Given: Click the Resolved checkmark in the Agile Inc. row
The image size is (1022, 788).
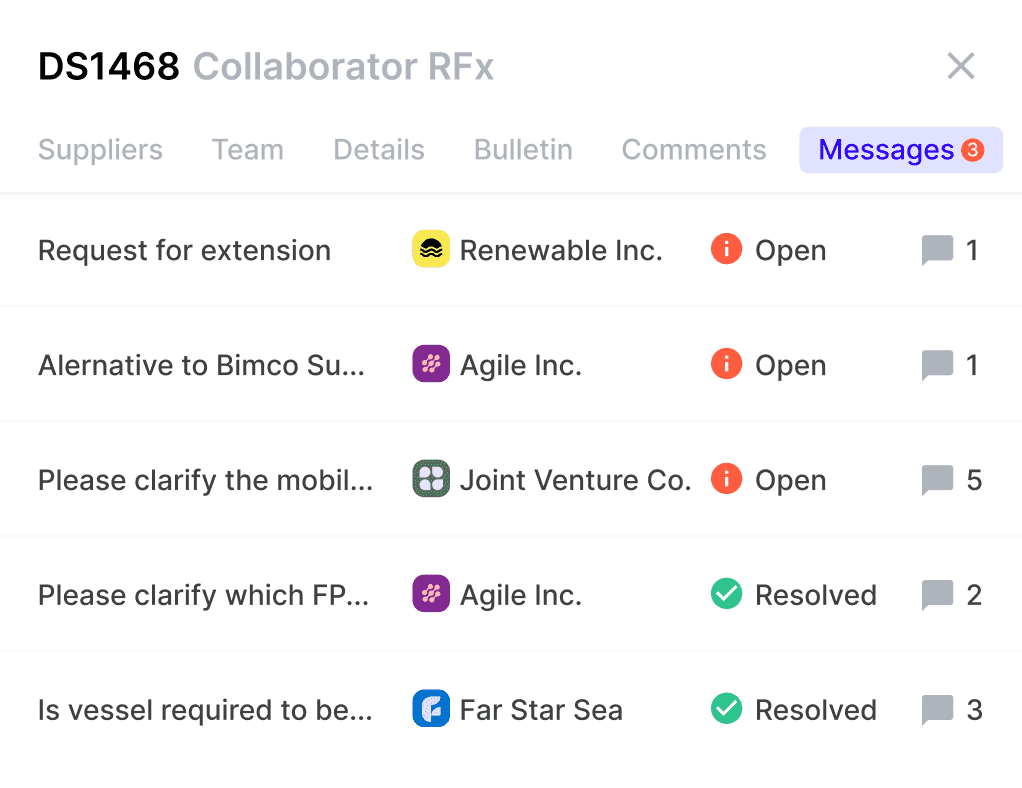Looking at the screenshot, I should [x=726, y=594].
